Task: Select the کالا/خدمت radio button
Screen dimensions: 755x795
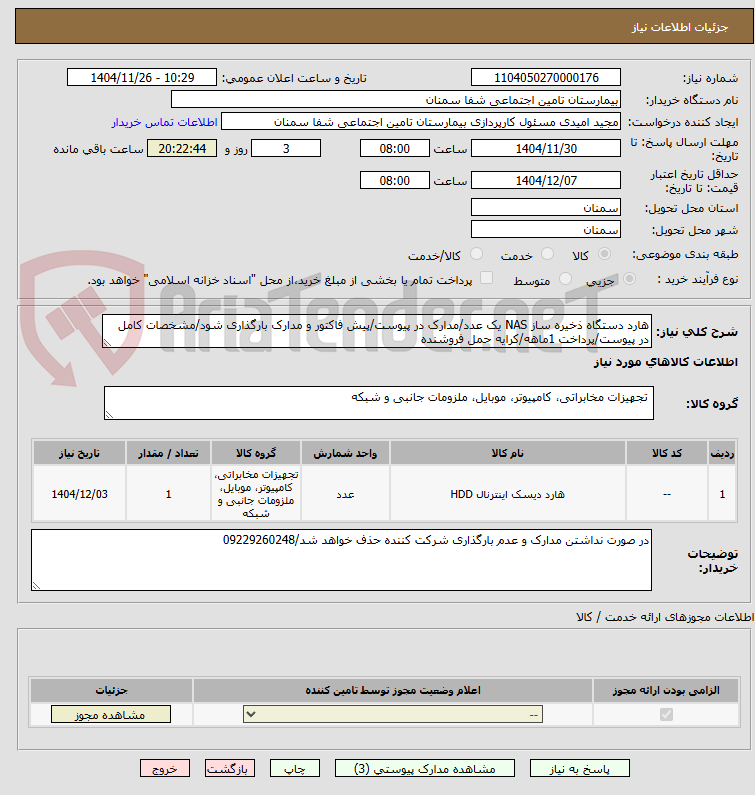Action: 476,254
